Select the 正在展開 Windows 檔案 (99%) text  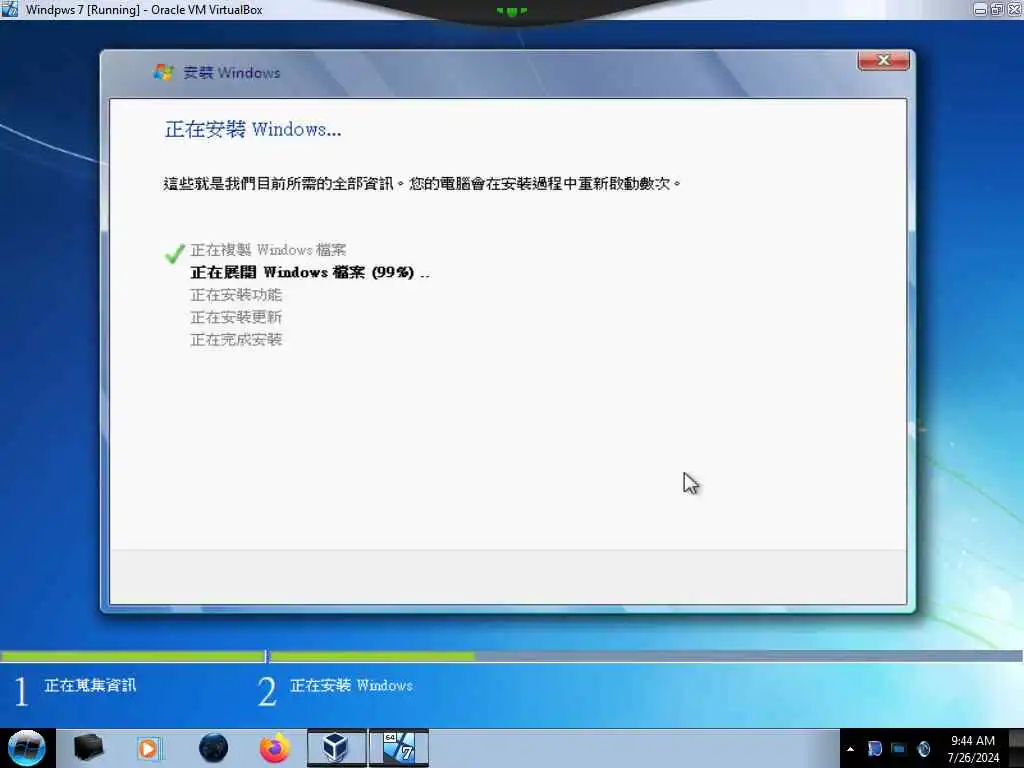[x=302, y=272]
